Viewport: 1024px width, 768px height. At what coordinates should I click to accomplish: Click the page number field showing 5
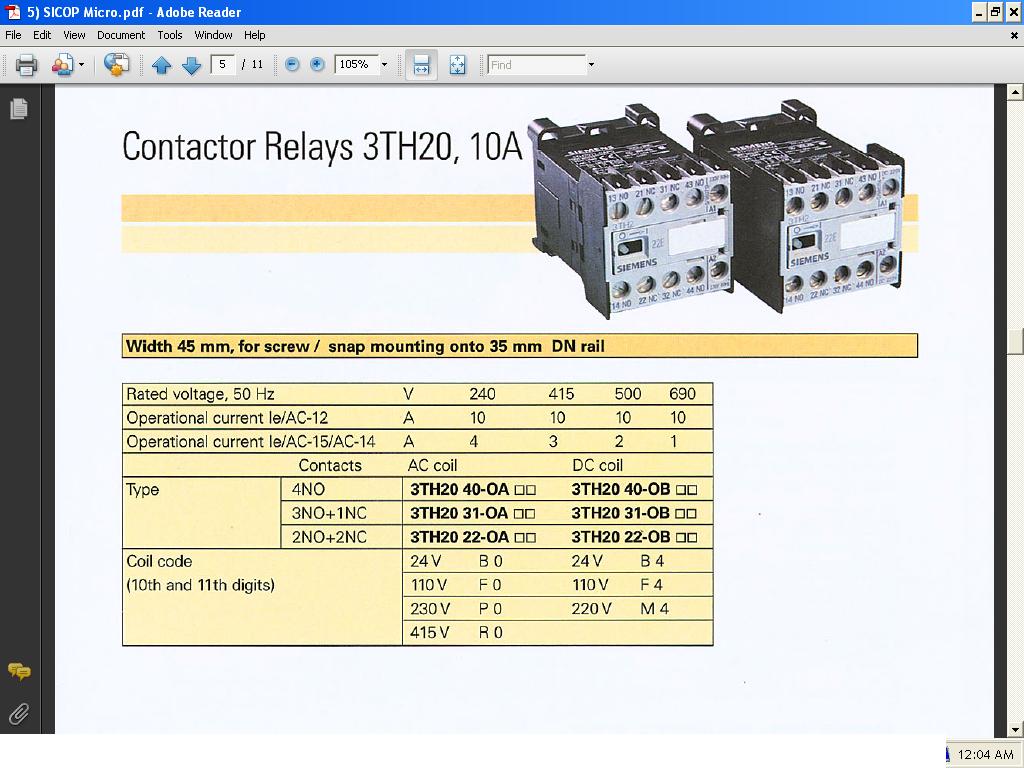(223, 64)
